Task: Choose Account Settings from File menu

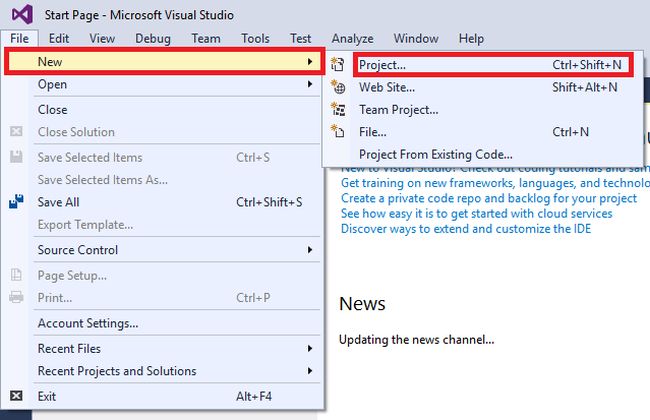Action: coord(88,323)
